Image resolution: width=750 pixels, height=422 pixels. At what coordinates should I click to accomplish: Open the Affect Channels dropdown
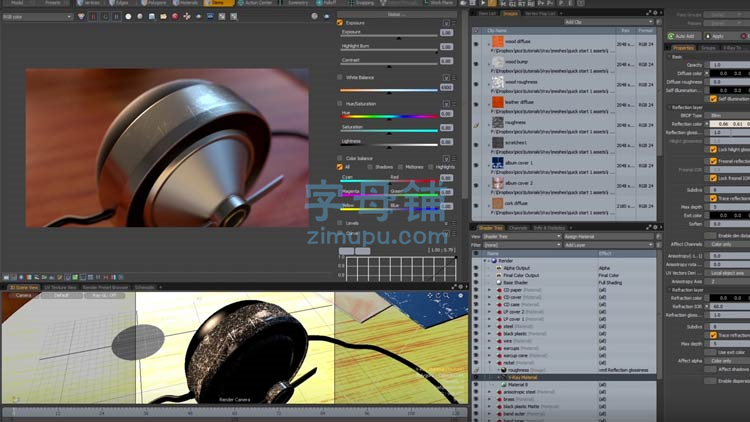coord(729,244)
